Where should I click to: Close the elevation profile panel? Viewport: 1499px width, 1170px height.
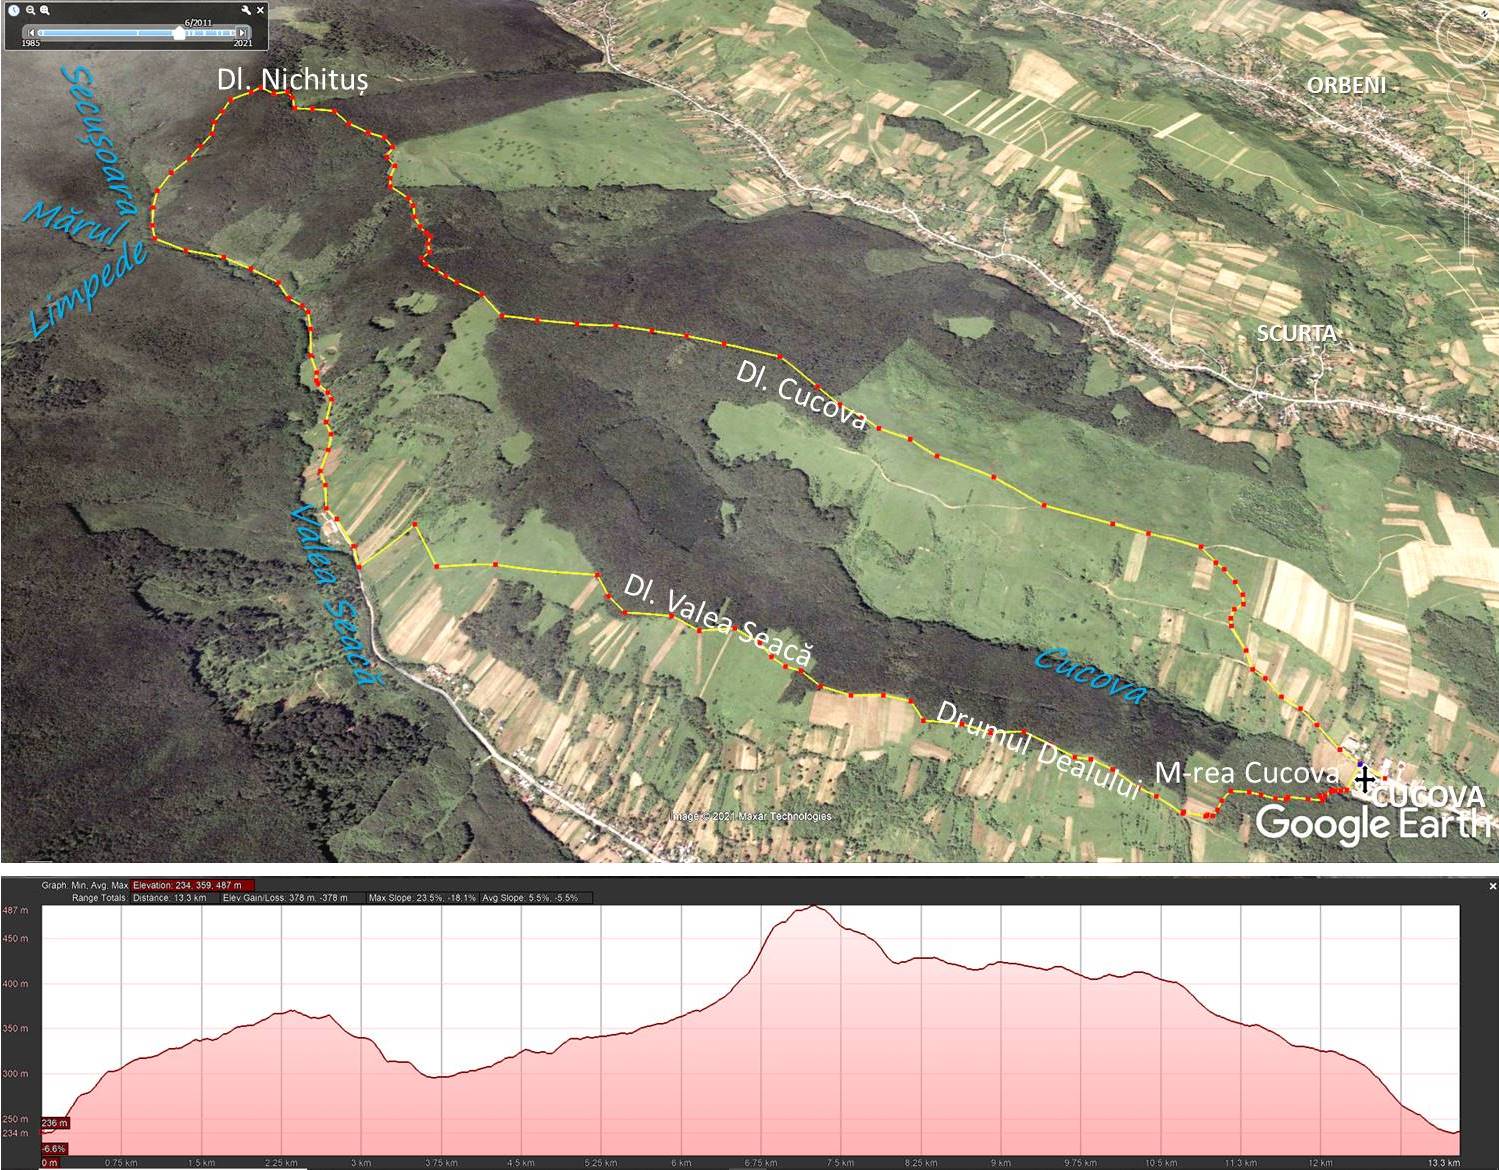(1492, 886)
